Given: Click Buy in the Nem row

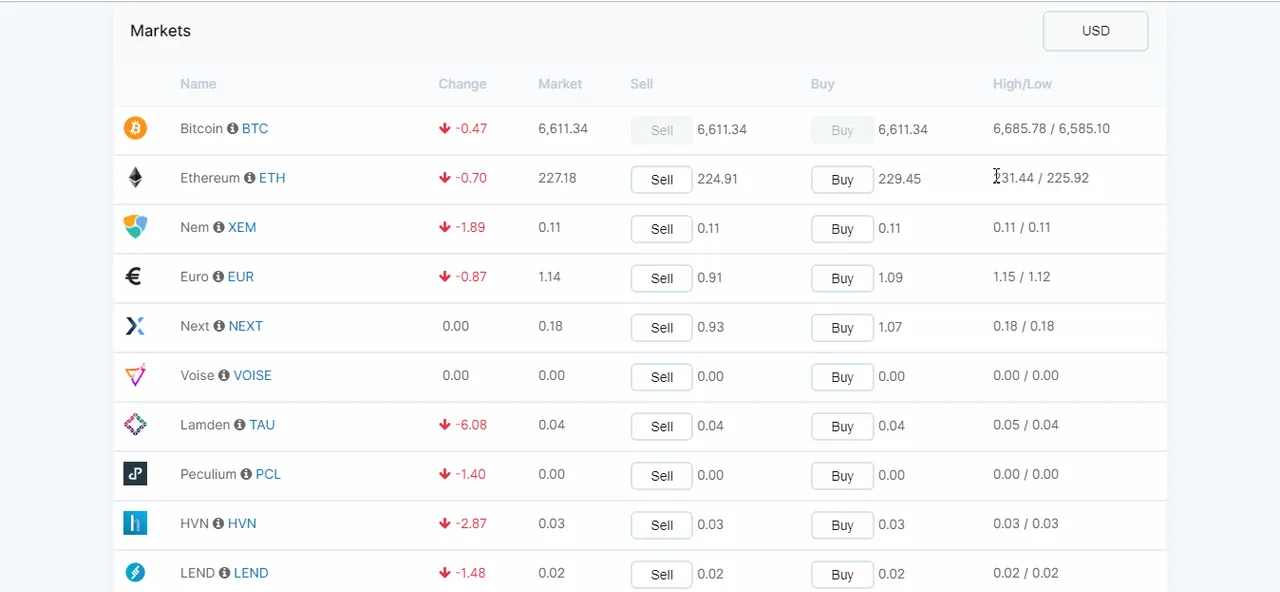Looking at the screenshot, I should [x=842, y=229].
